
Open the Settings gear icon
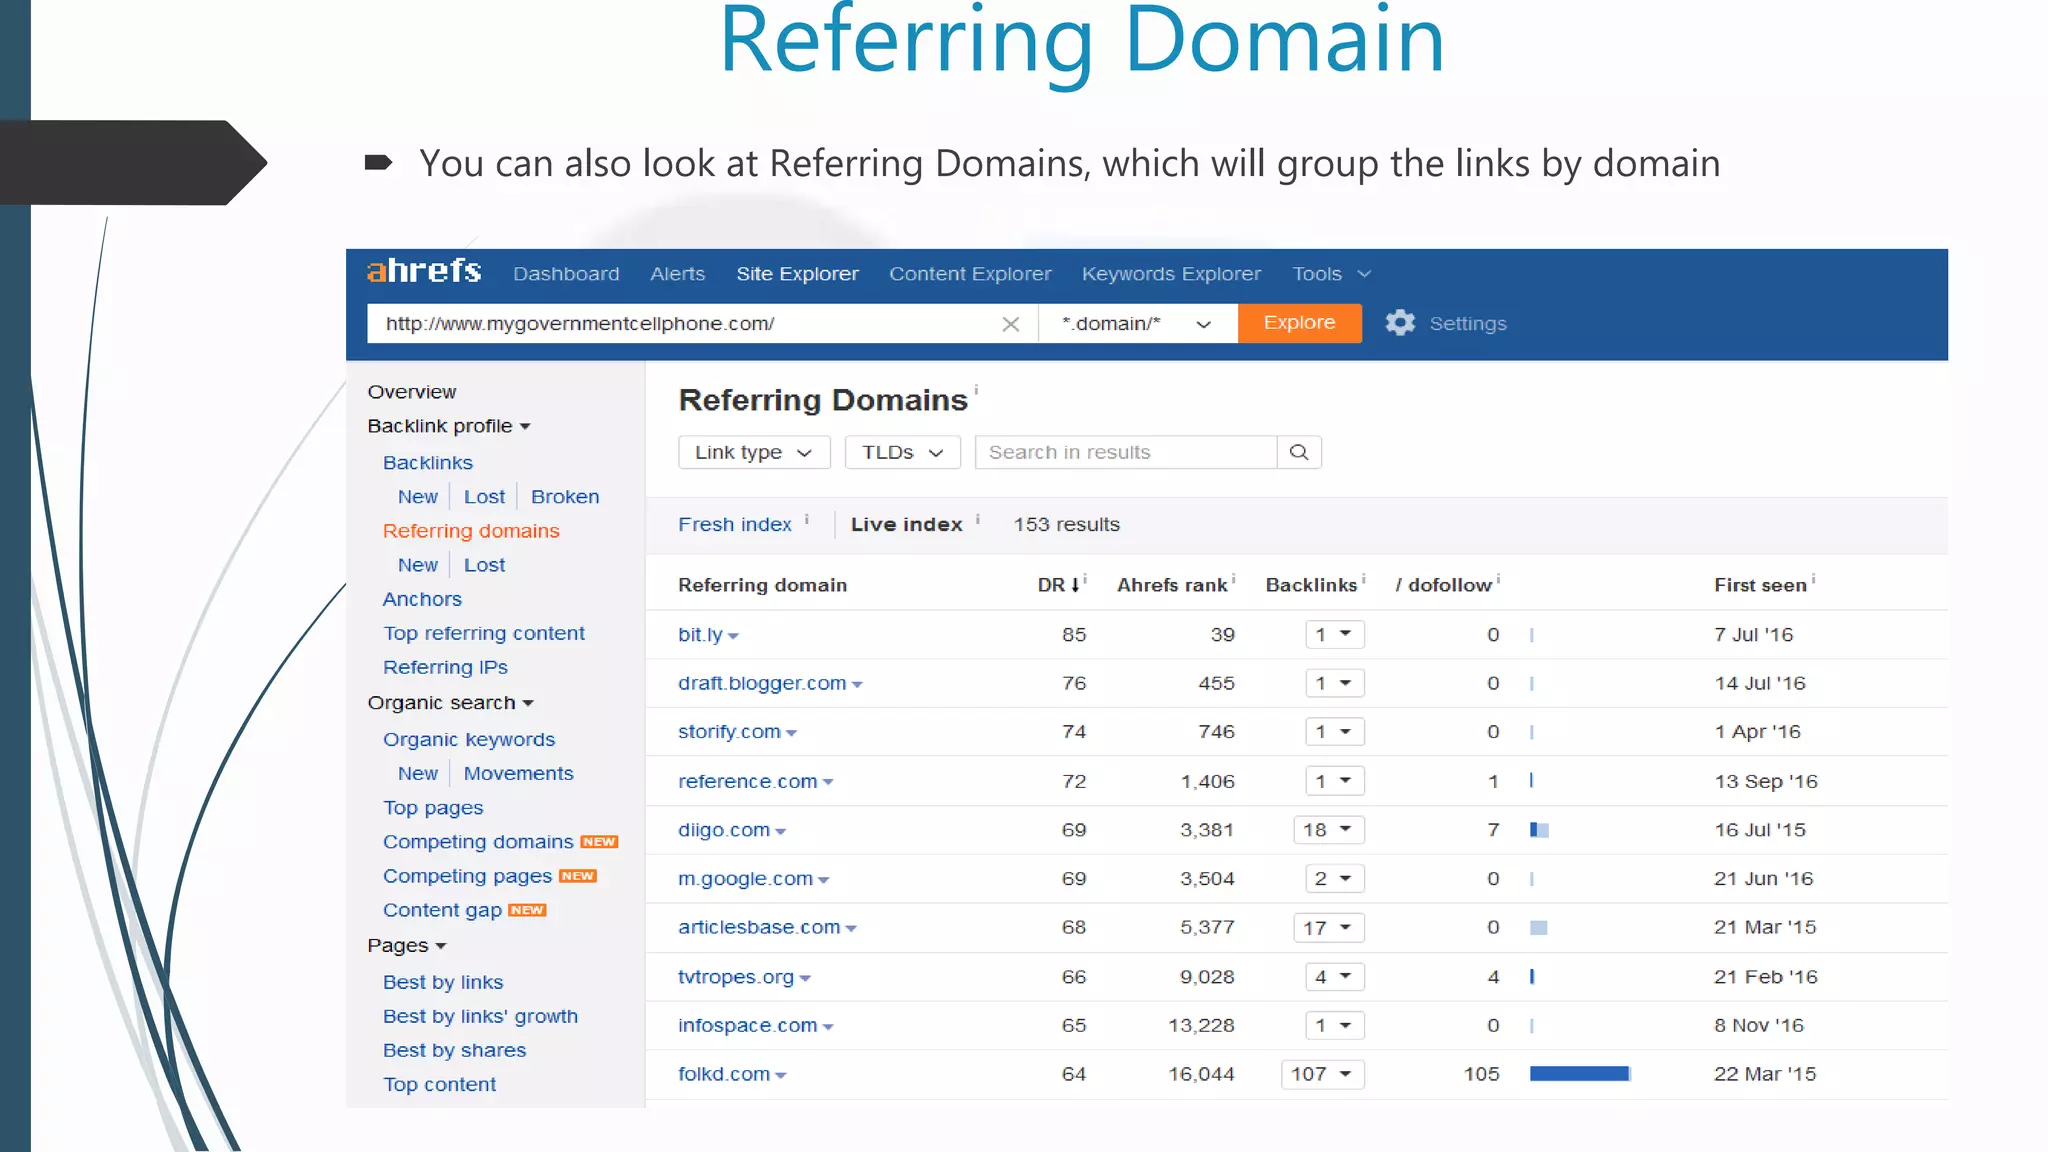pyautogui.click(x=1400, y=323)
